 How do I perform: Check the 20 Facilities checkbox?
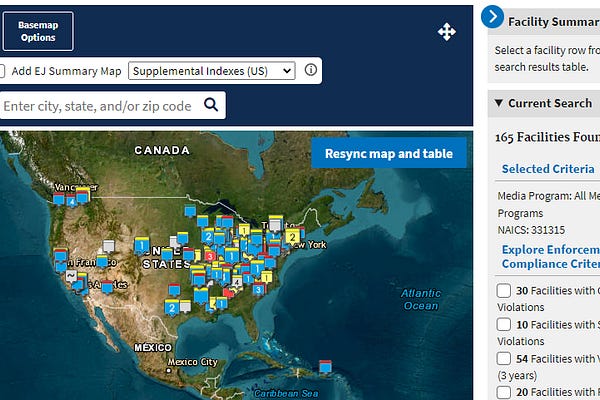504,392
